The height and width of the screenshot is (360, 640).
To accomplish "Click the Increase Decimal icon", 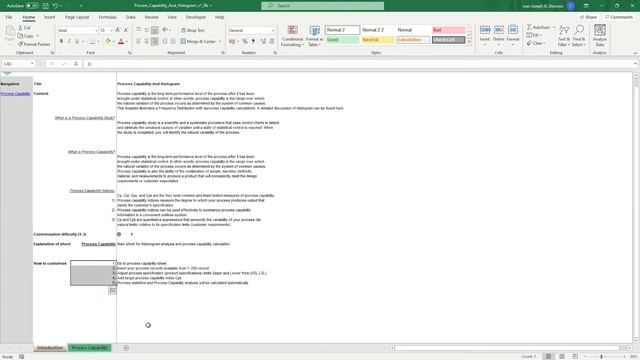I will click(263, 41).
